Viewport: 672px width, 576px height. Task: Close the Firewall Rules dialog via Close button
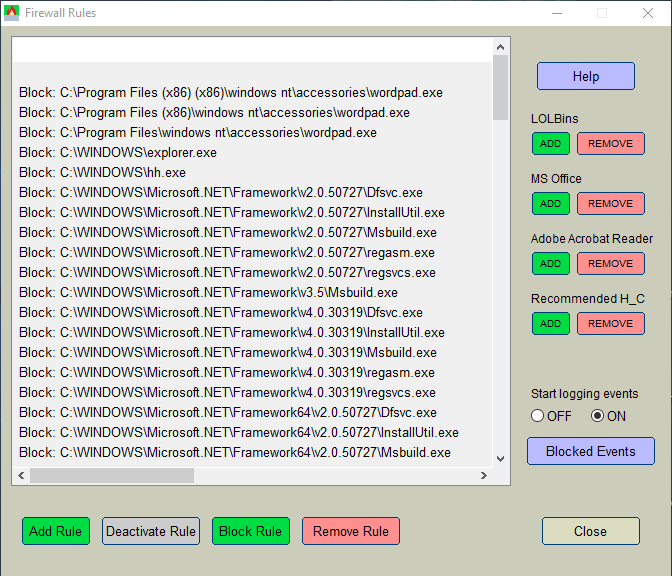click(591, 531)
